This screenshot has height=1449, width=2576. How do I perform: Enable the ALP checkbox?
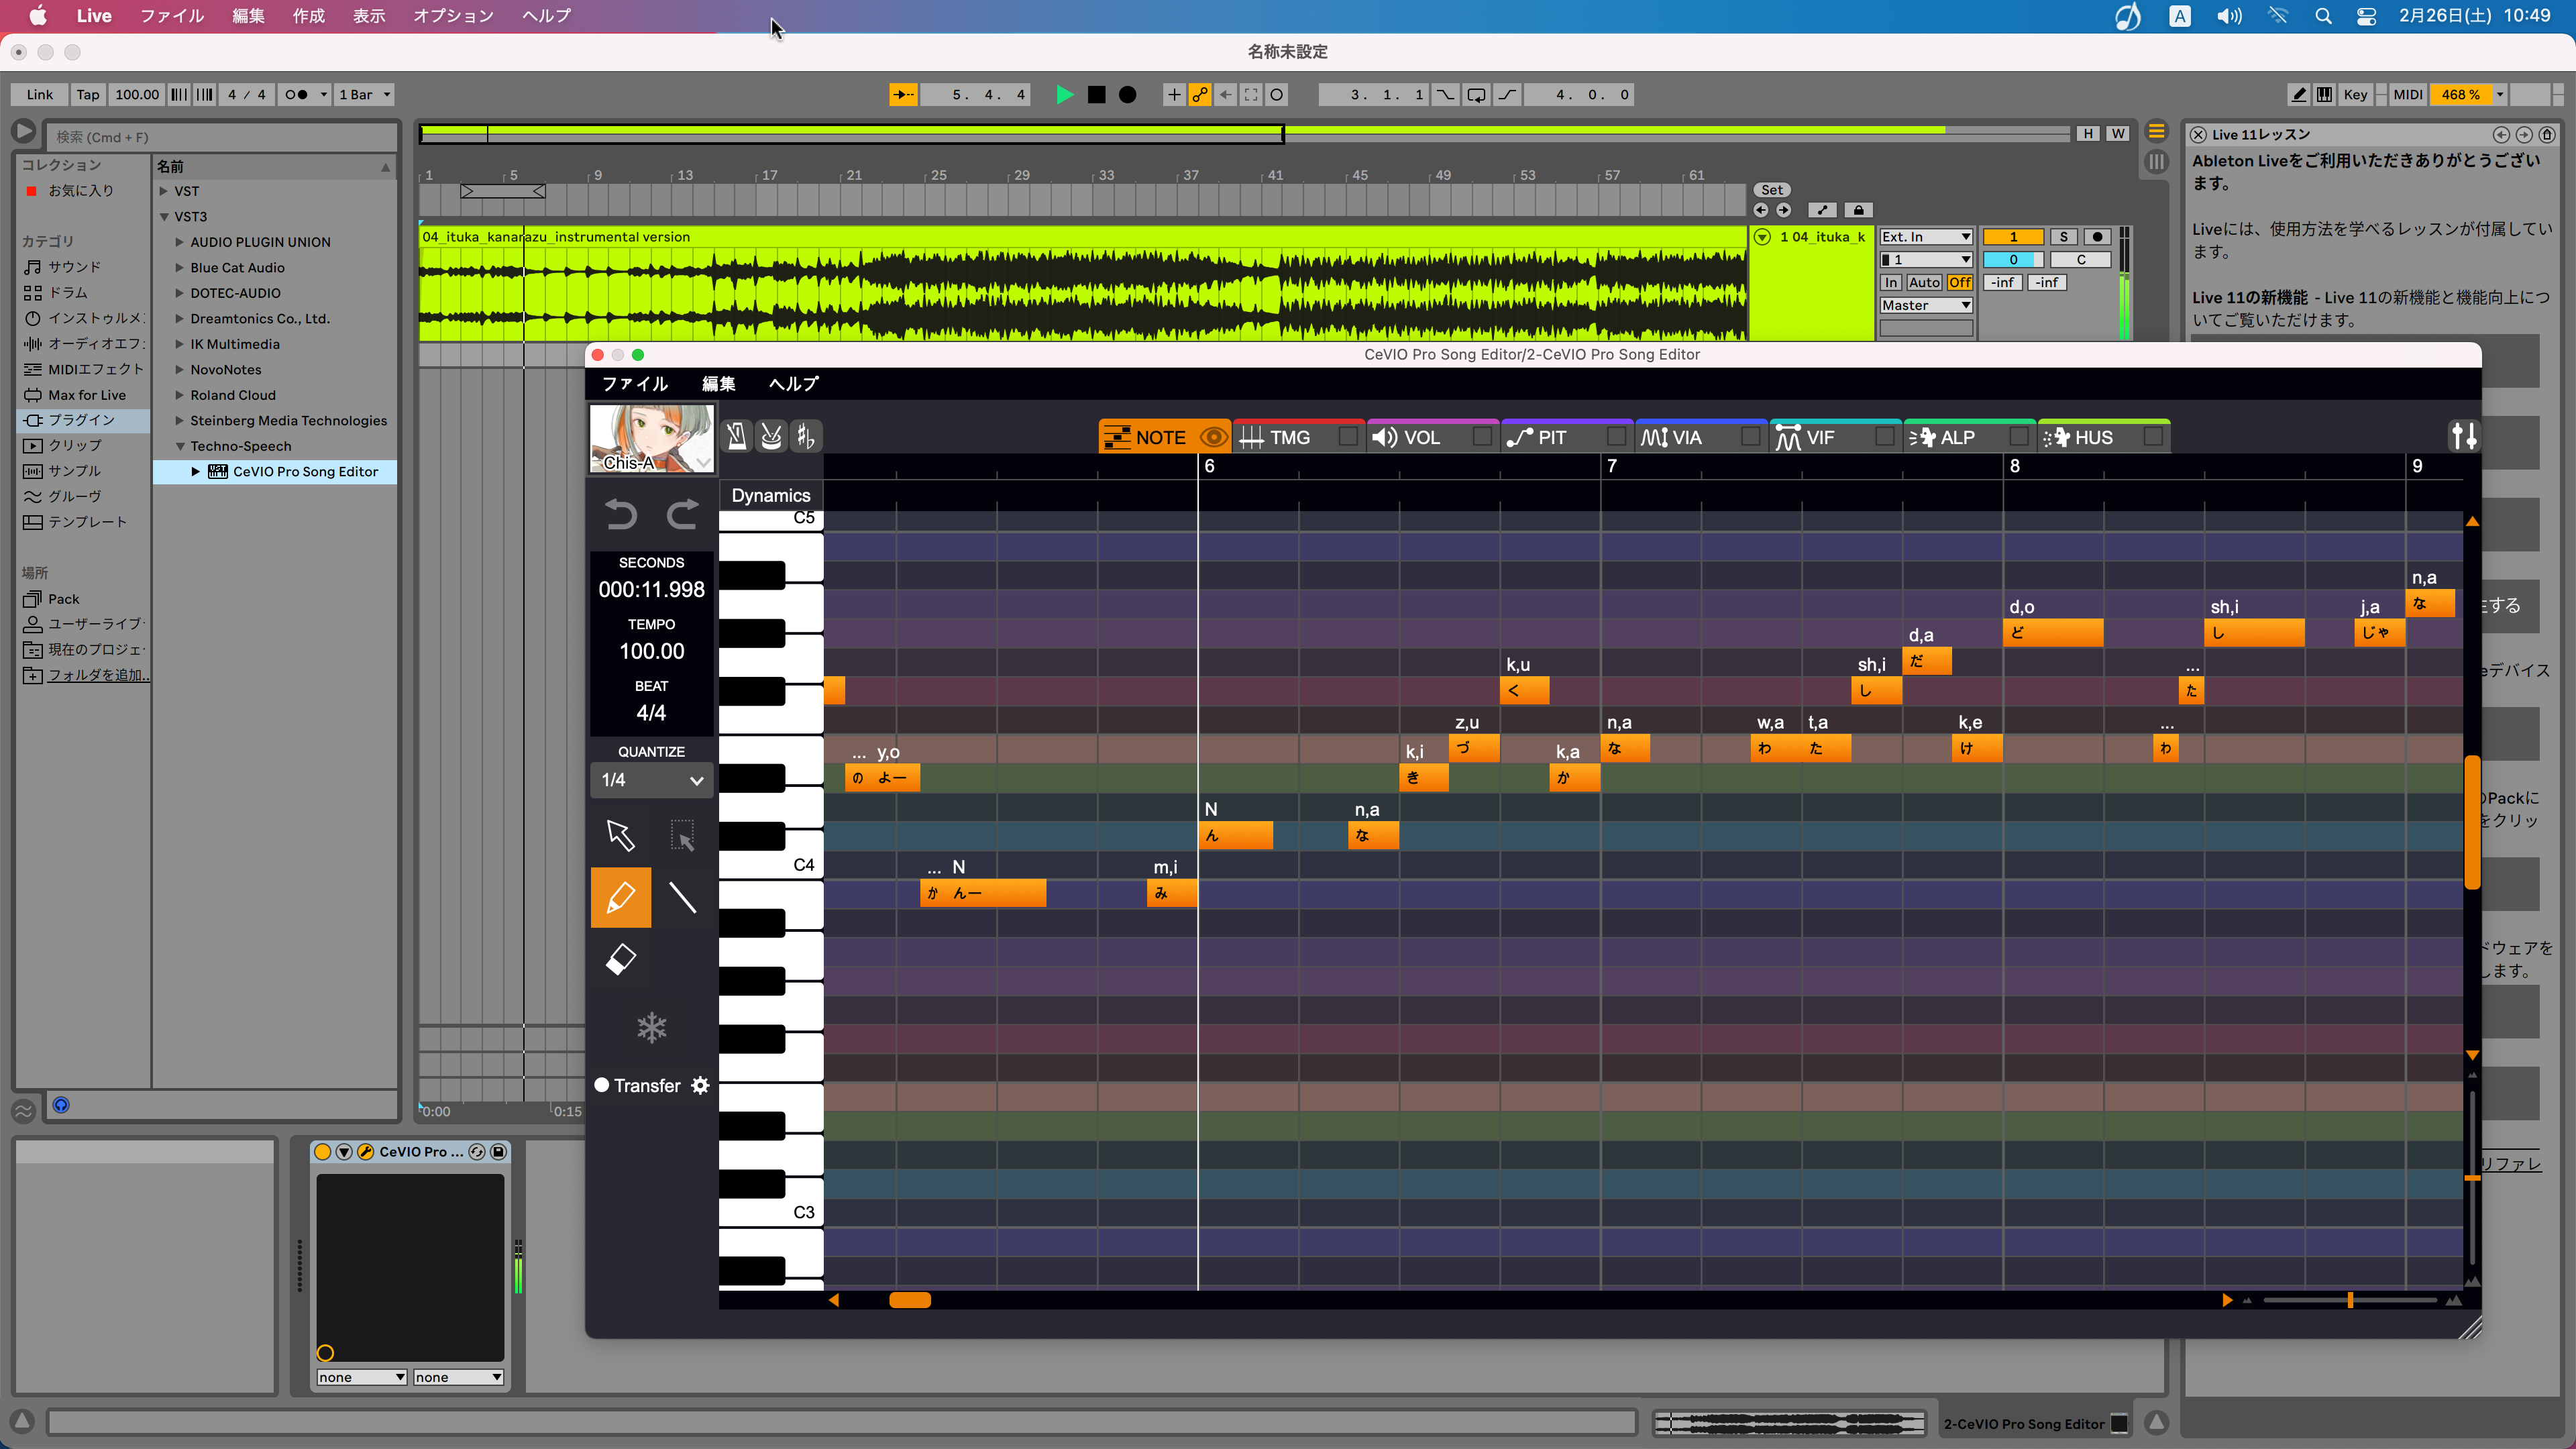(2018, 436)
